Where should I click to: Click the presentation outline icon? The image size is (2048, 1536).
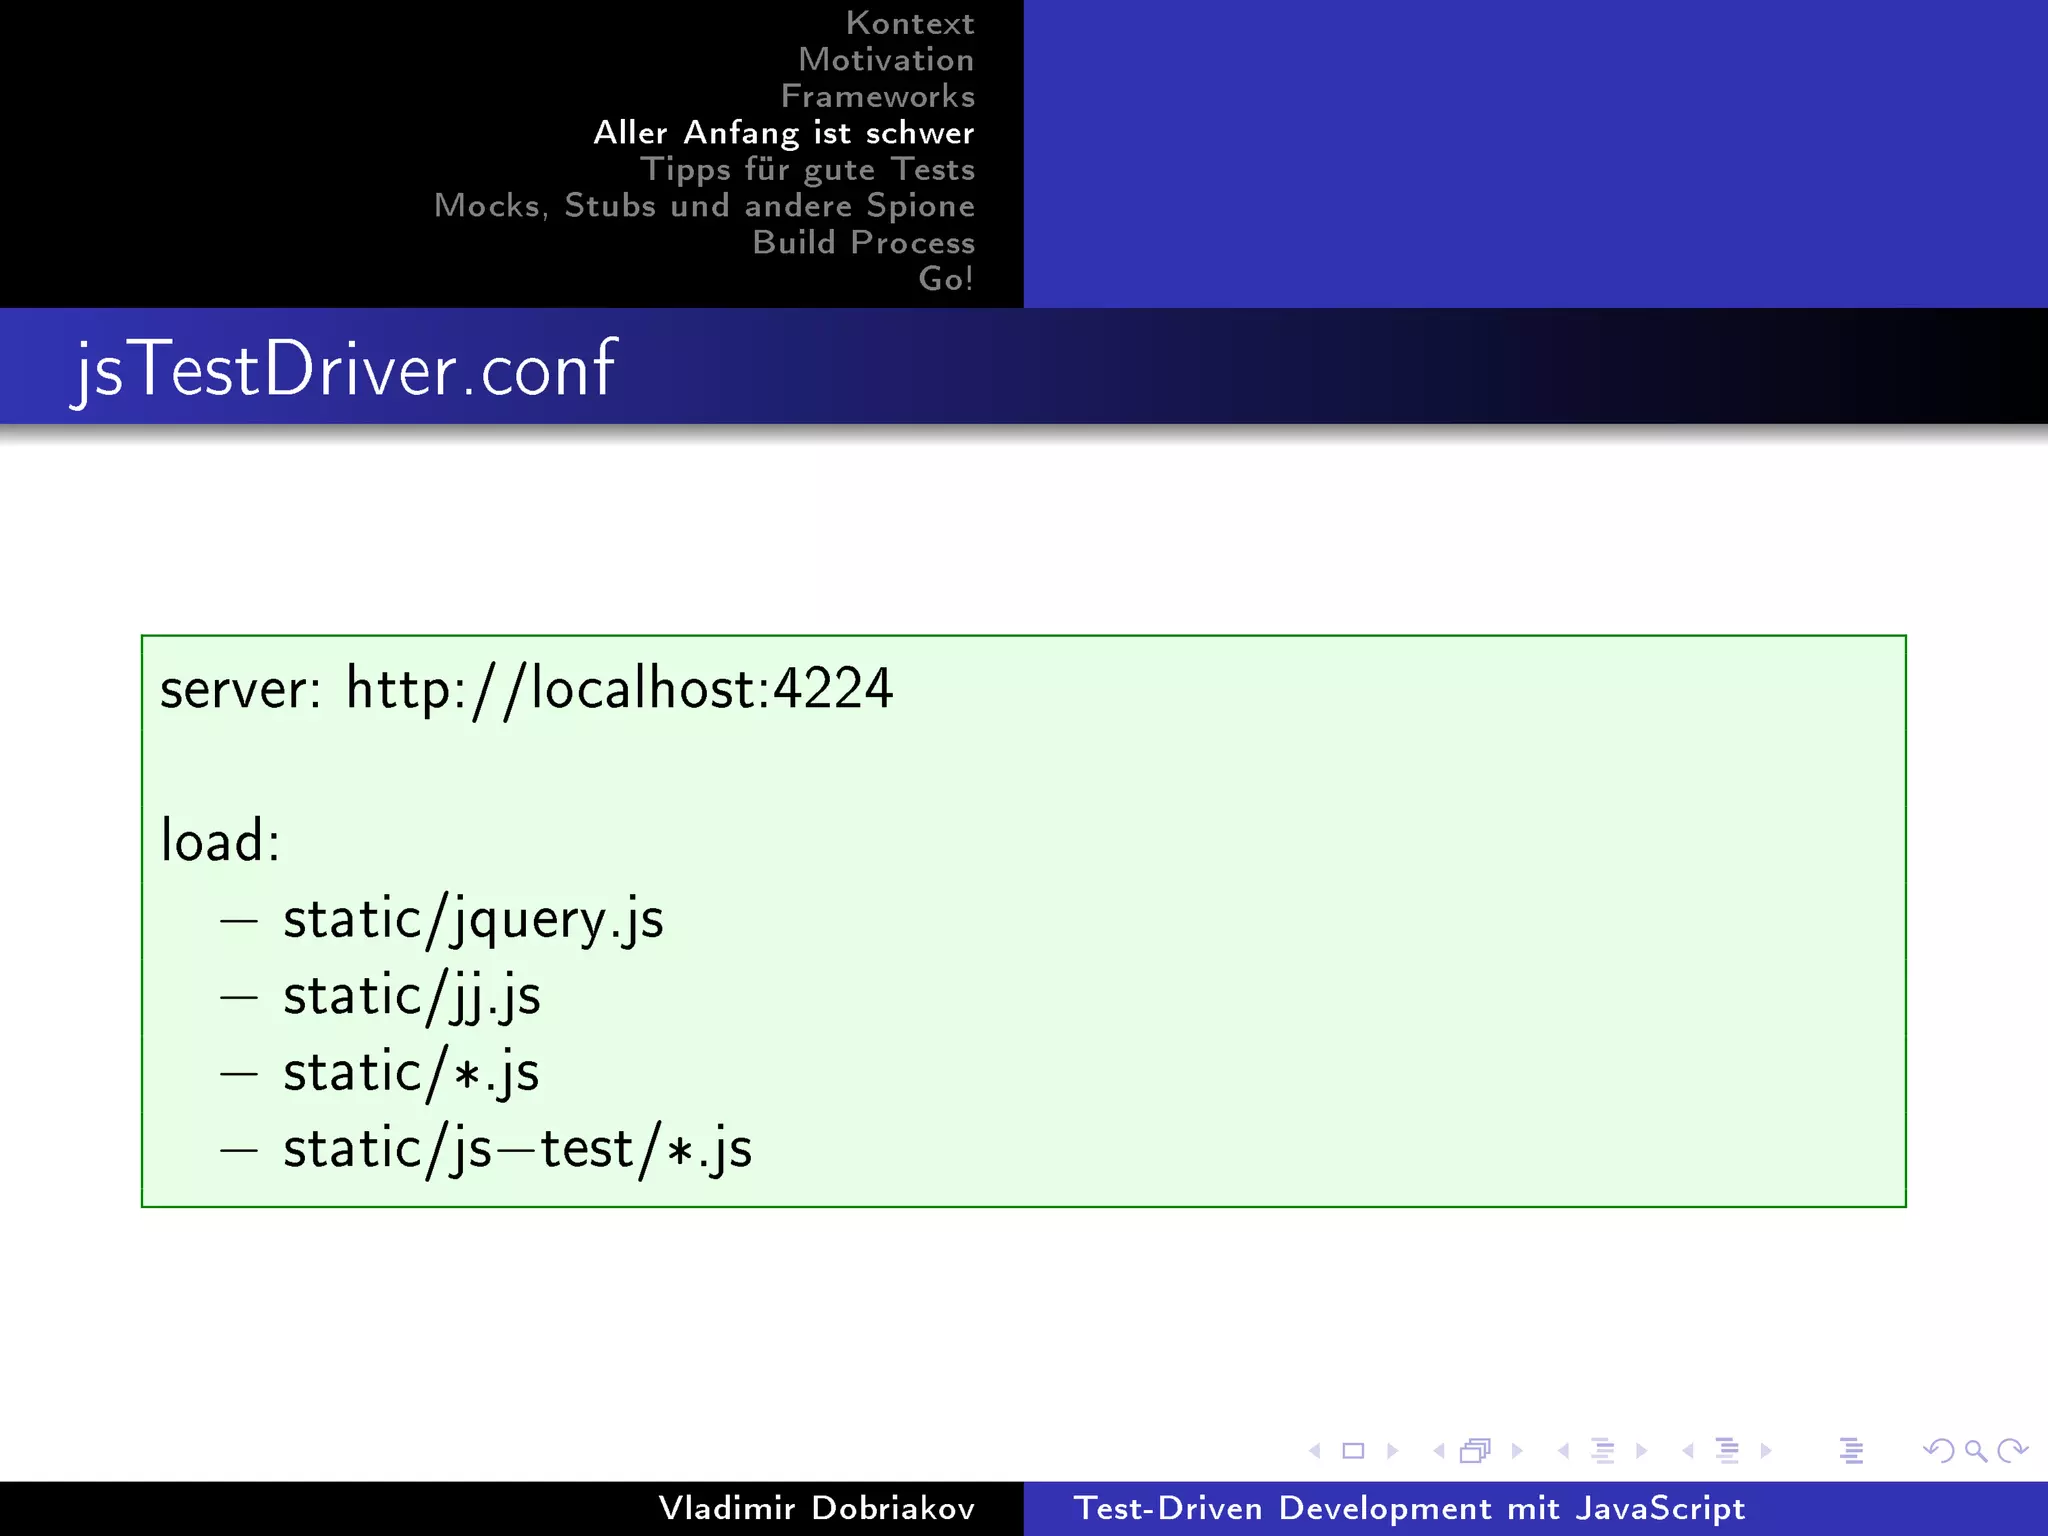click(1851, 1450)
